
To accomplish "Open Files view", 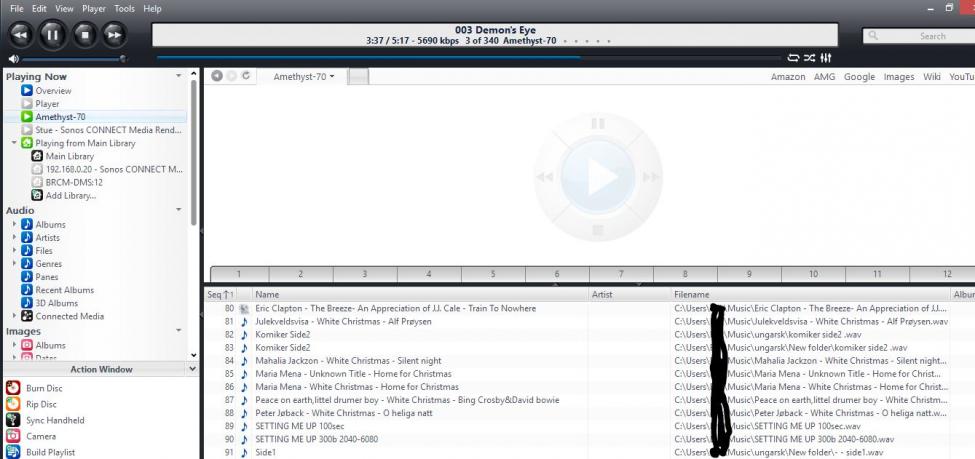I will click(x=44, y=251).
